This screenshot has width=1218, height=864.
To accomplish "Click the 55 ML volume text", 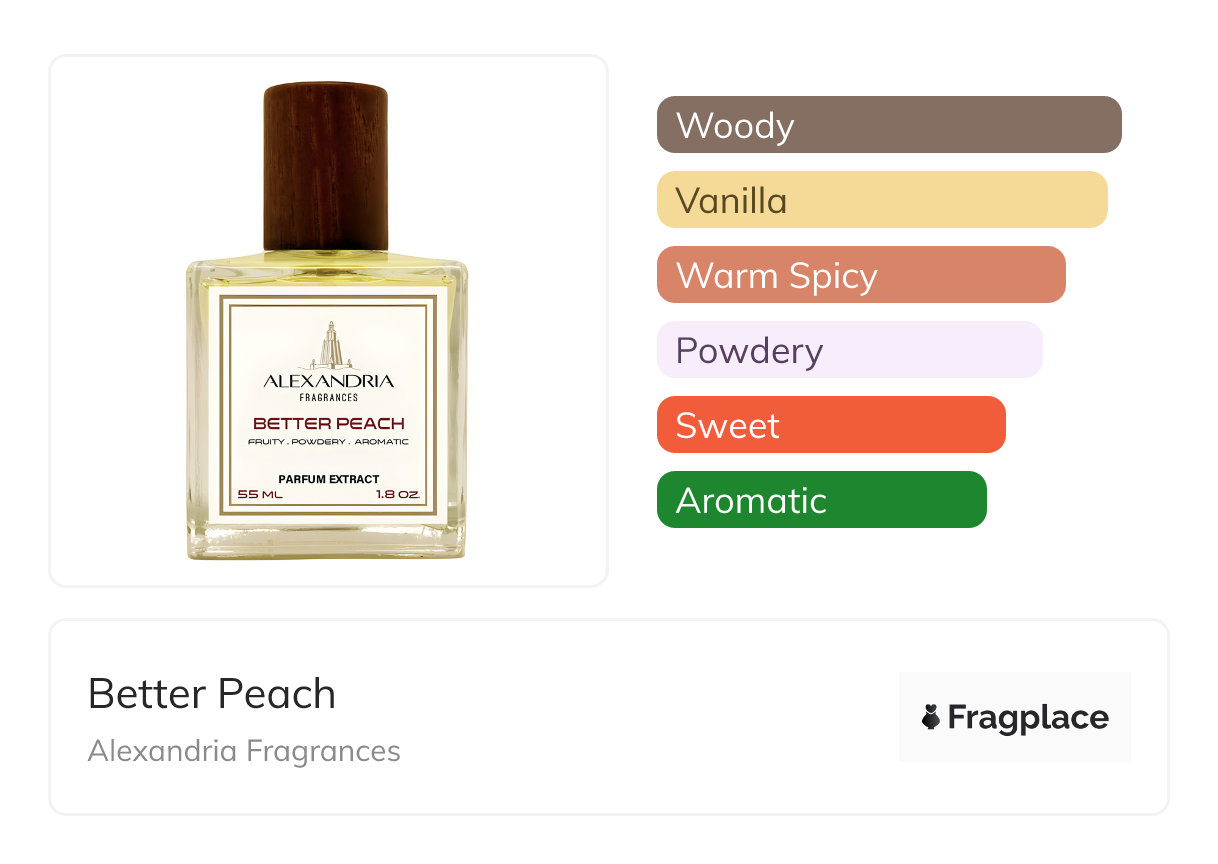I will click(260, 494).
